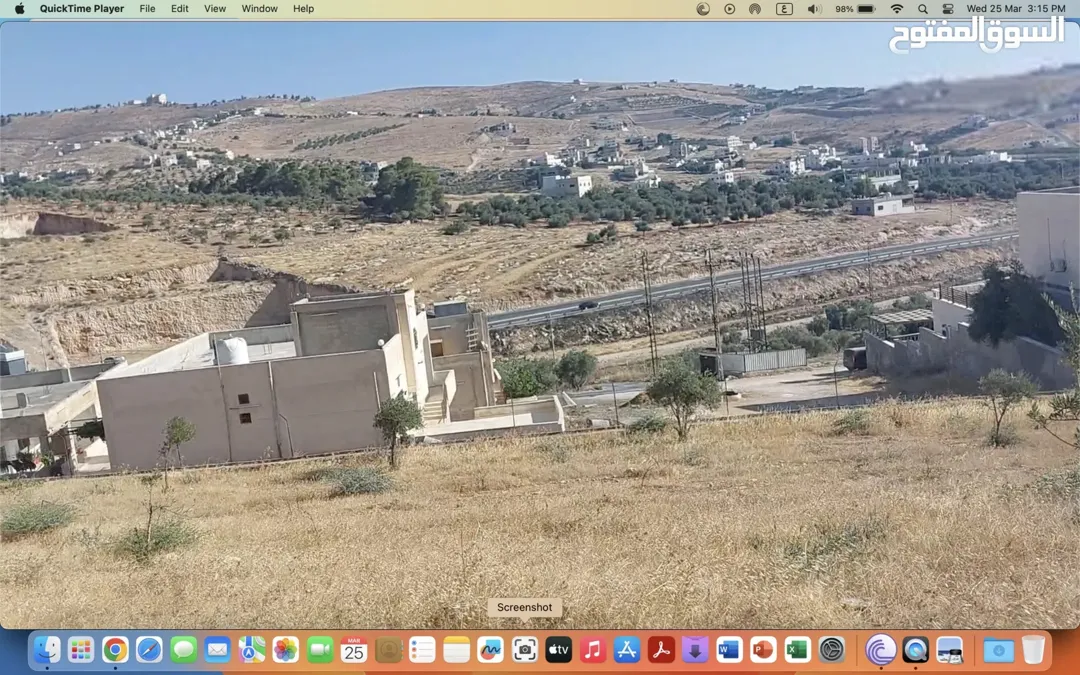
Task: Open Finder from the Dock
Action: [48, 650]
